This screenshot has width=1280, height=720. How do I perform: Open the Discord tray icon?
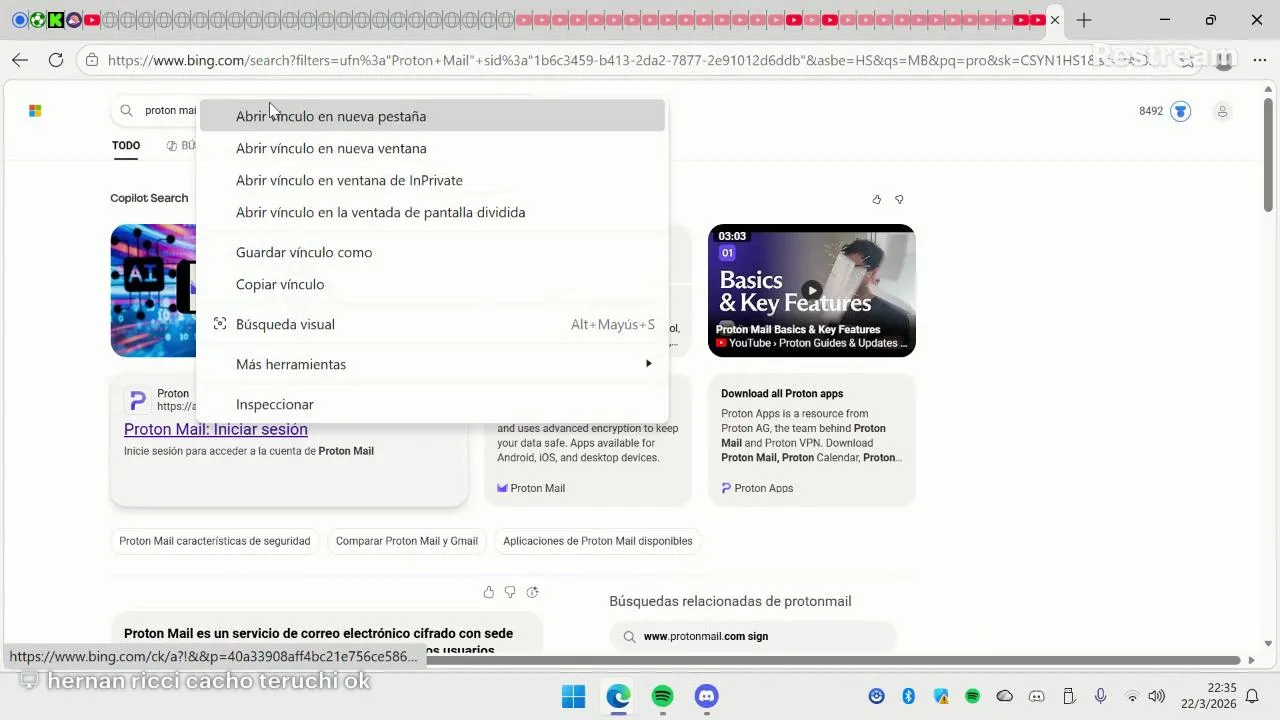(1037, 696)
